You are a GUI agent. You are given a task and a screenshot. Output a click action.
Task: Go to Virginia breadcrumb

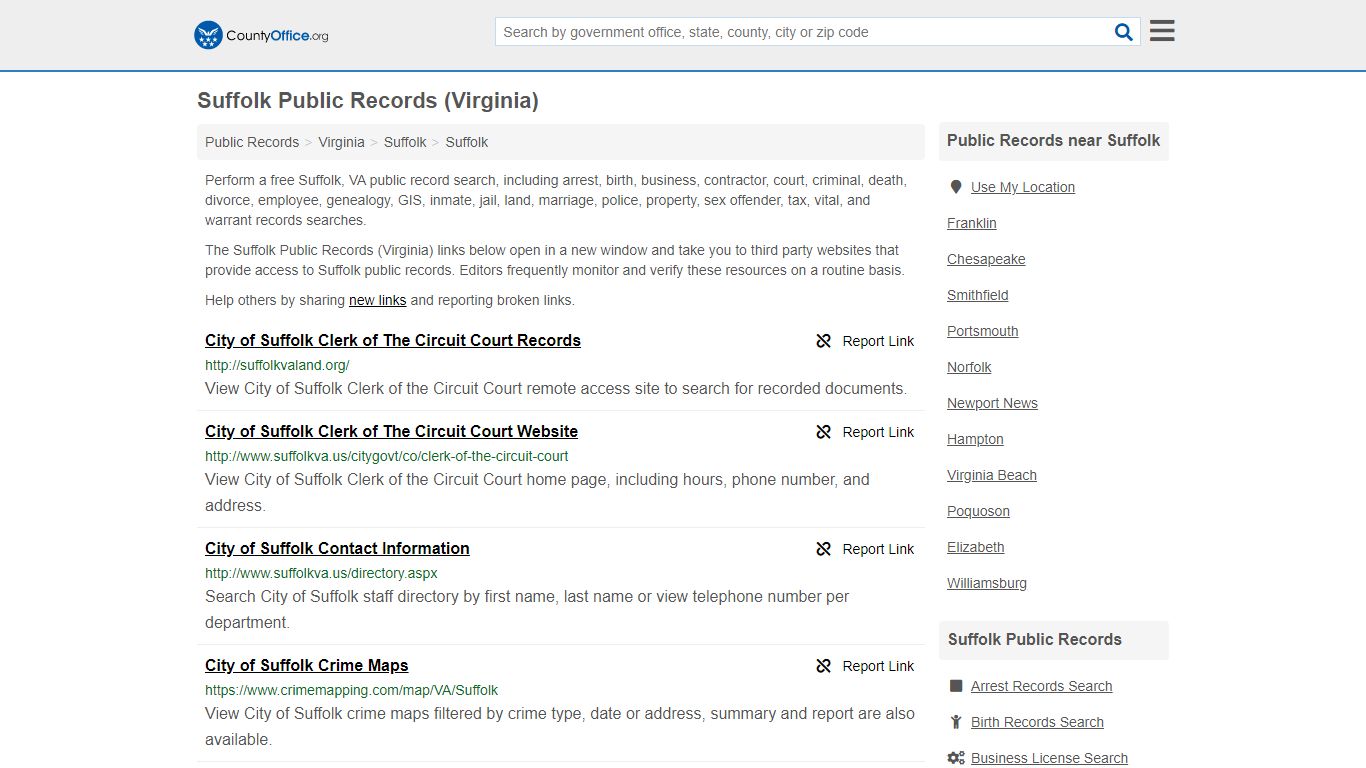point(341,142)
